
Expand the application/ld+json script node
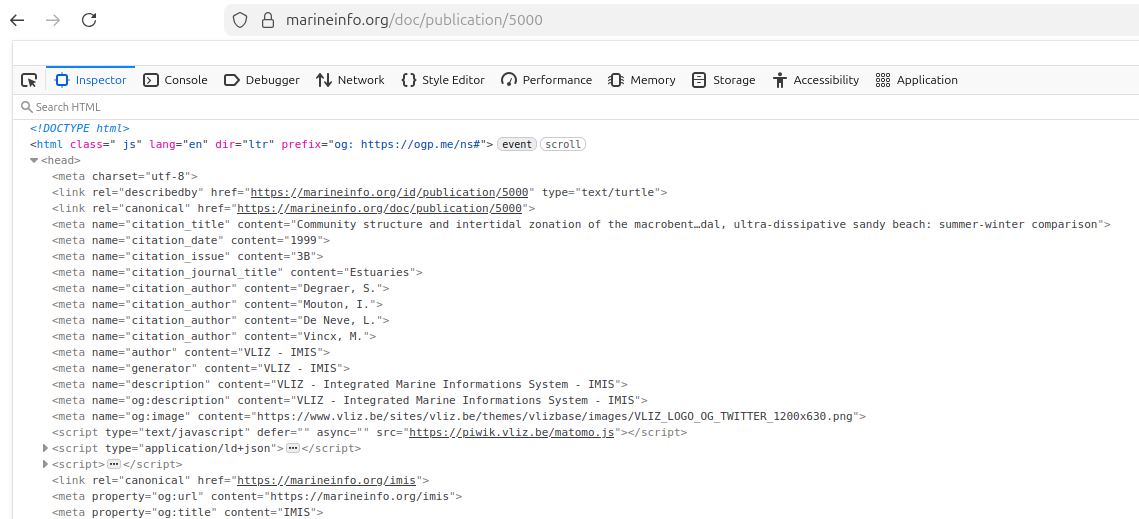pyautogui.click(x=46, y=448)
